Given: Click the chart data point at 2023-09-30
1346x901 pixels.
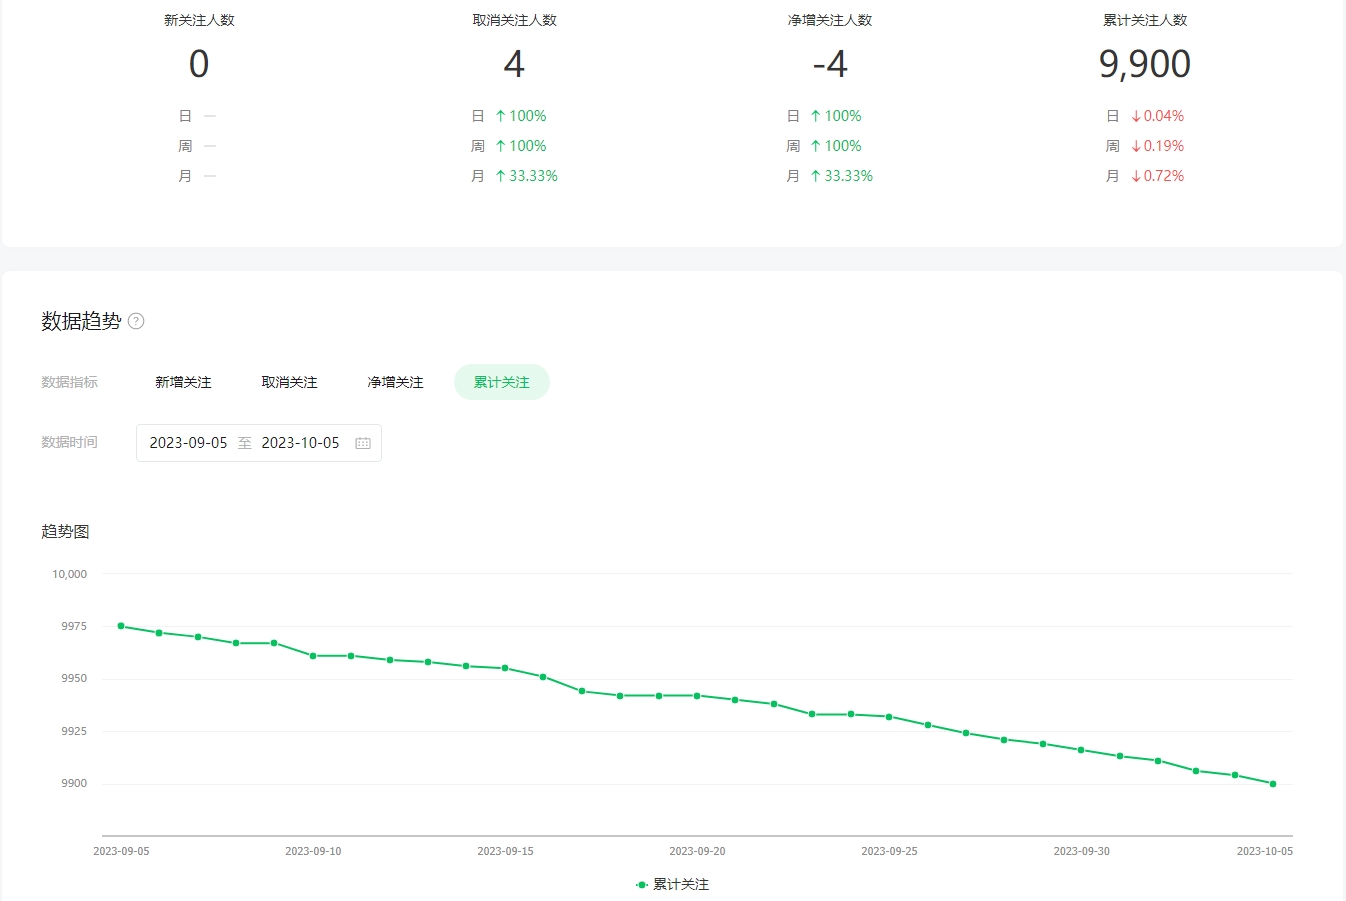Looking at the screenshot, I should pos(1081,750).
